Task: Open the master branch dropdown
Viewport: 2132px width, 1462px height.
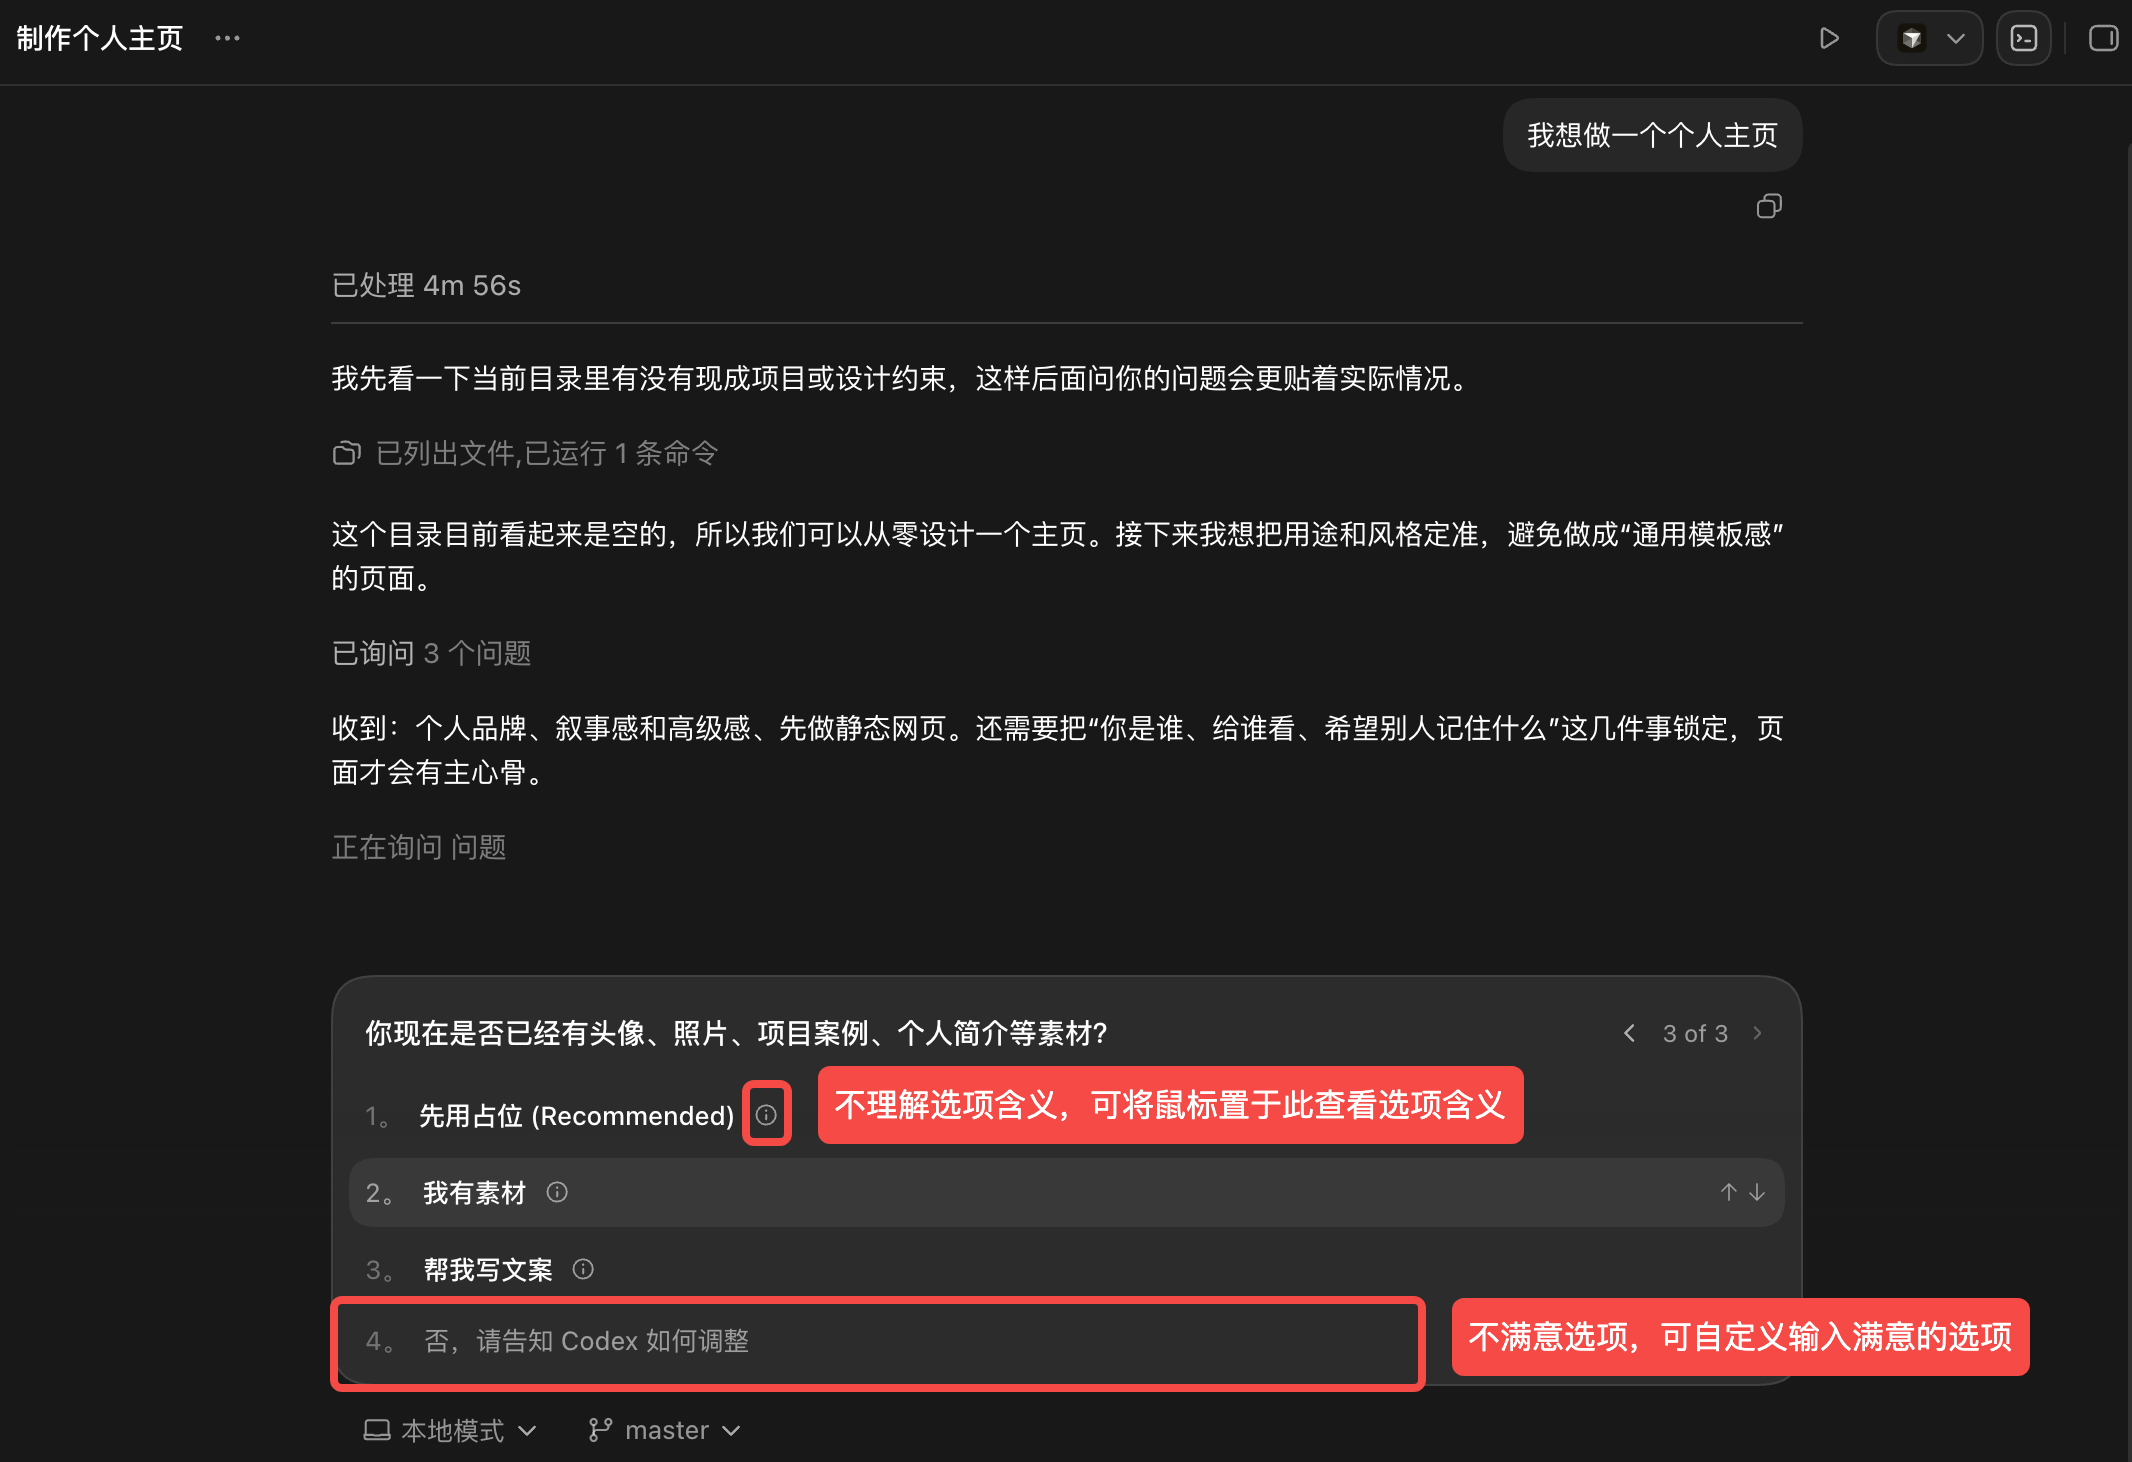Action: [665, 1430]
